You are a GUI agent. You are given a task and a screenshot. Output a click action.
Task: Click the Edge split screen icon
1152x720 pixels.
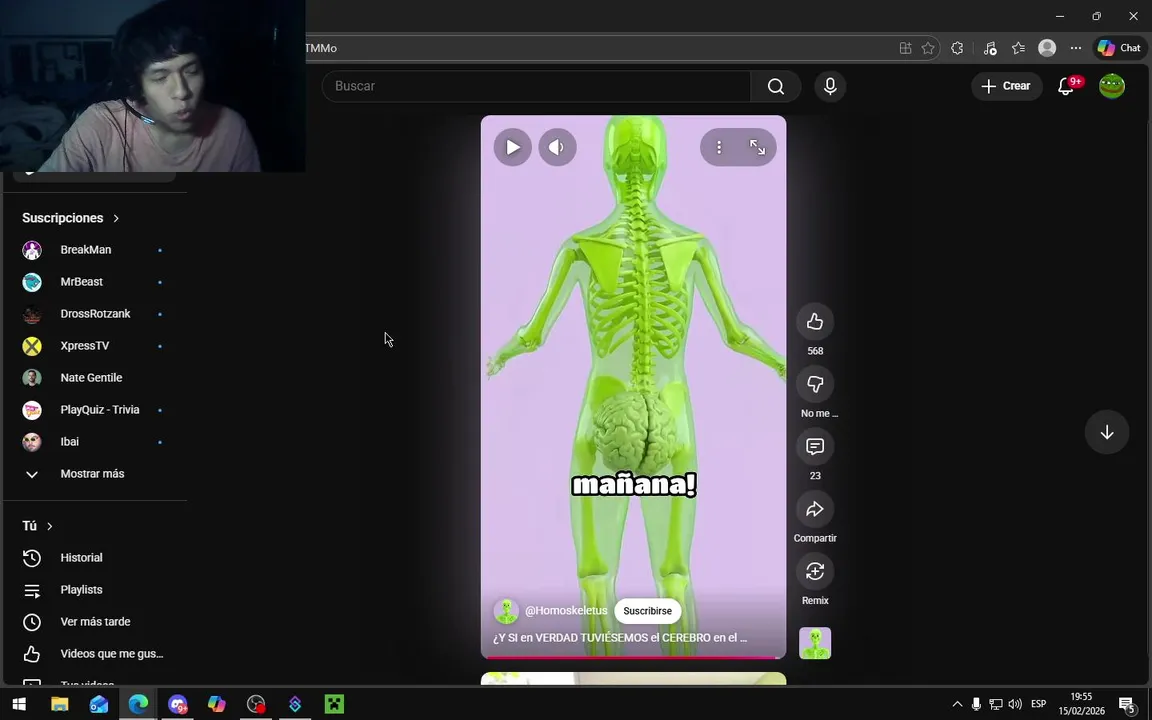[x=905, y=48]
